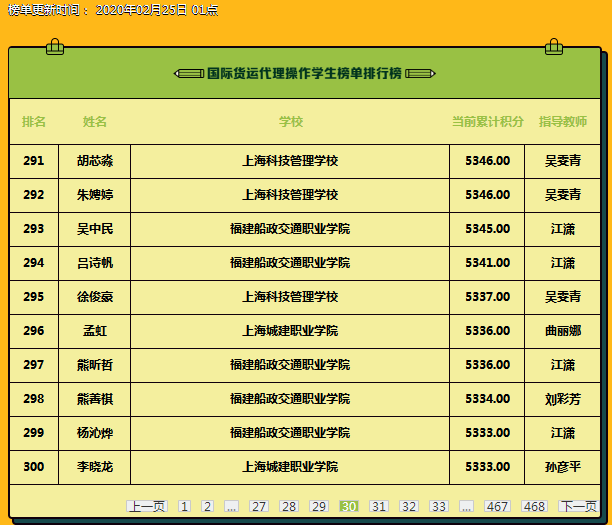
Task: Go to next page via 下一页
Action: [x=578, y=507]
